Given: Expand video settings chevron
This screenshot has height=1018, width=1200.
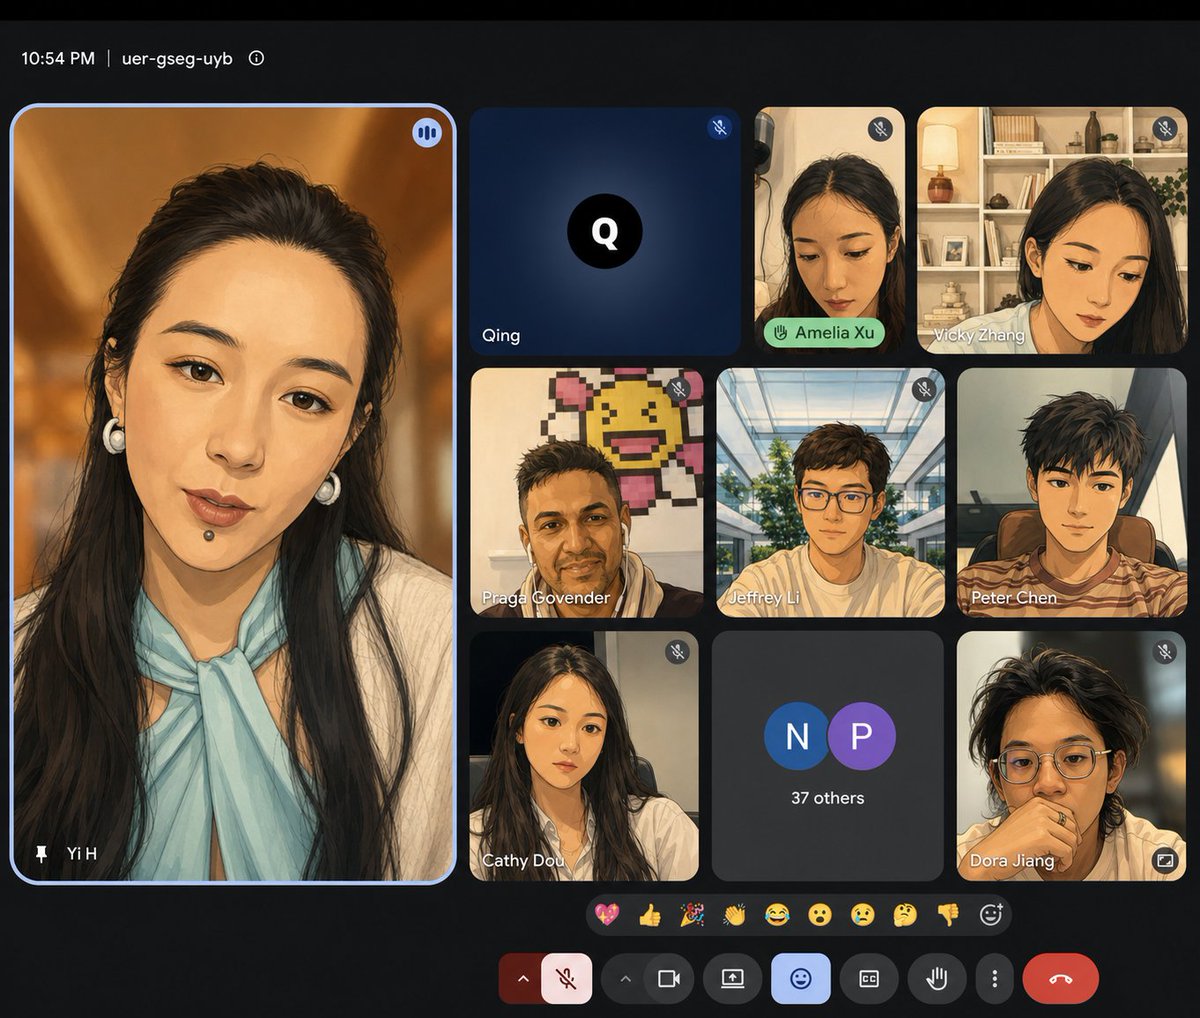Looking at the screenshot, I should [x=625, y=979].
